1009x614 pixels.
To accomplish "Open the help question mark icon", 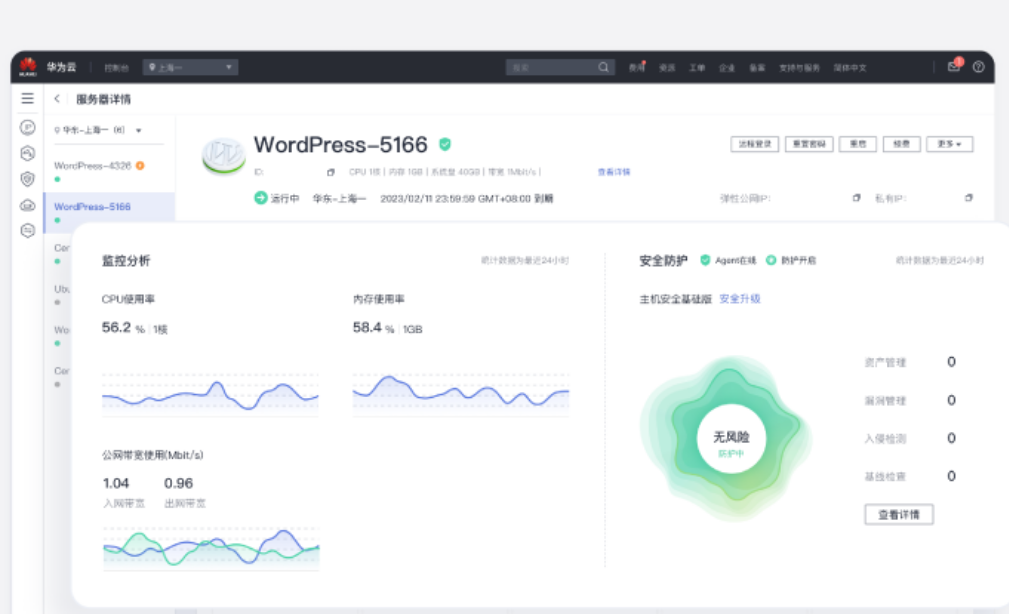I will (x=979, y=67).
